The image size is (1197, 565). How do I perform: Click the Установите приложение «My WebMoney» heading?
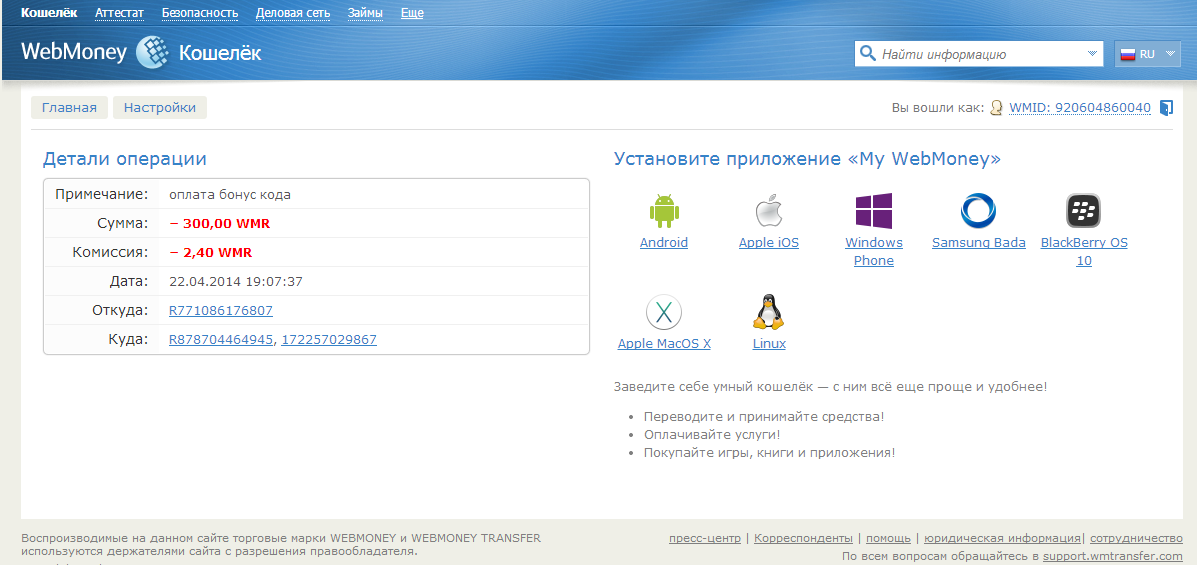(x=808, y=159)
